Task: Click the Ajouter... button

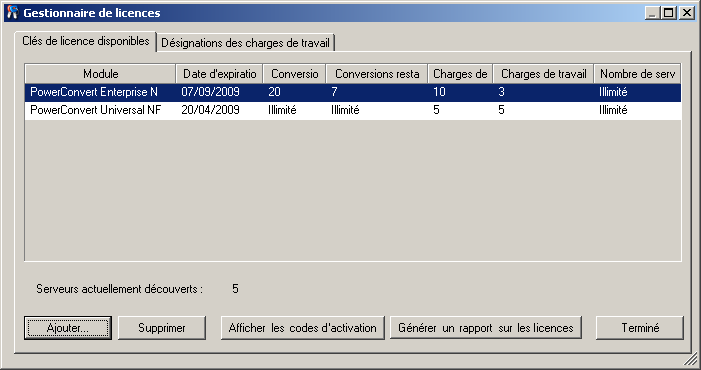Action: click(x=68, y=328)
